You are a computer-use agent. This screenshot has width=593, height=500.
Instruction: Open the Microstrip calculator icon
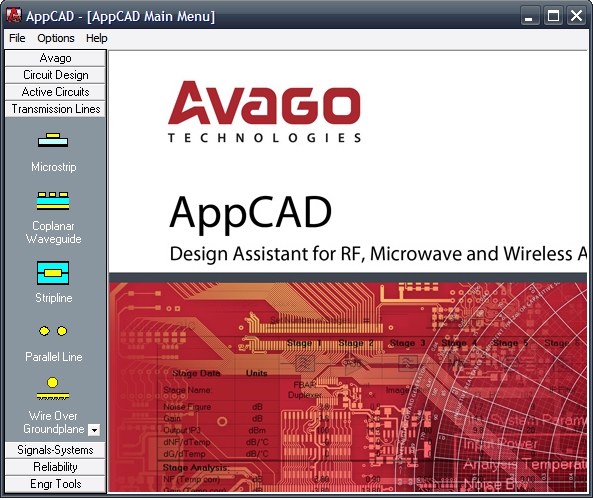click(x=53, y=140)
